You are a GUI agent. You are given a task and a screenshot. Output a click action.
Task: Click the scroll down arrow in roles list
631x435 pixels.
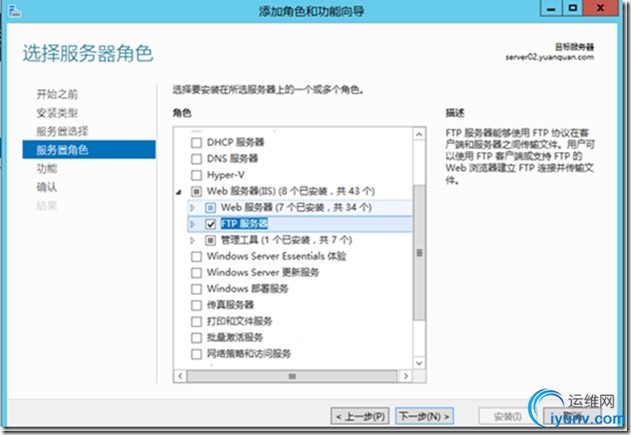419,363
